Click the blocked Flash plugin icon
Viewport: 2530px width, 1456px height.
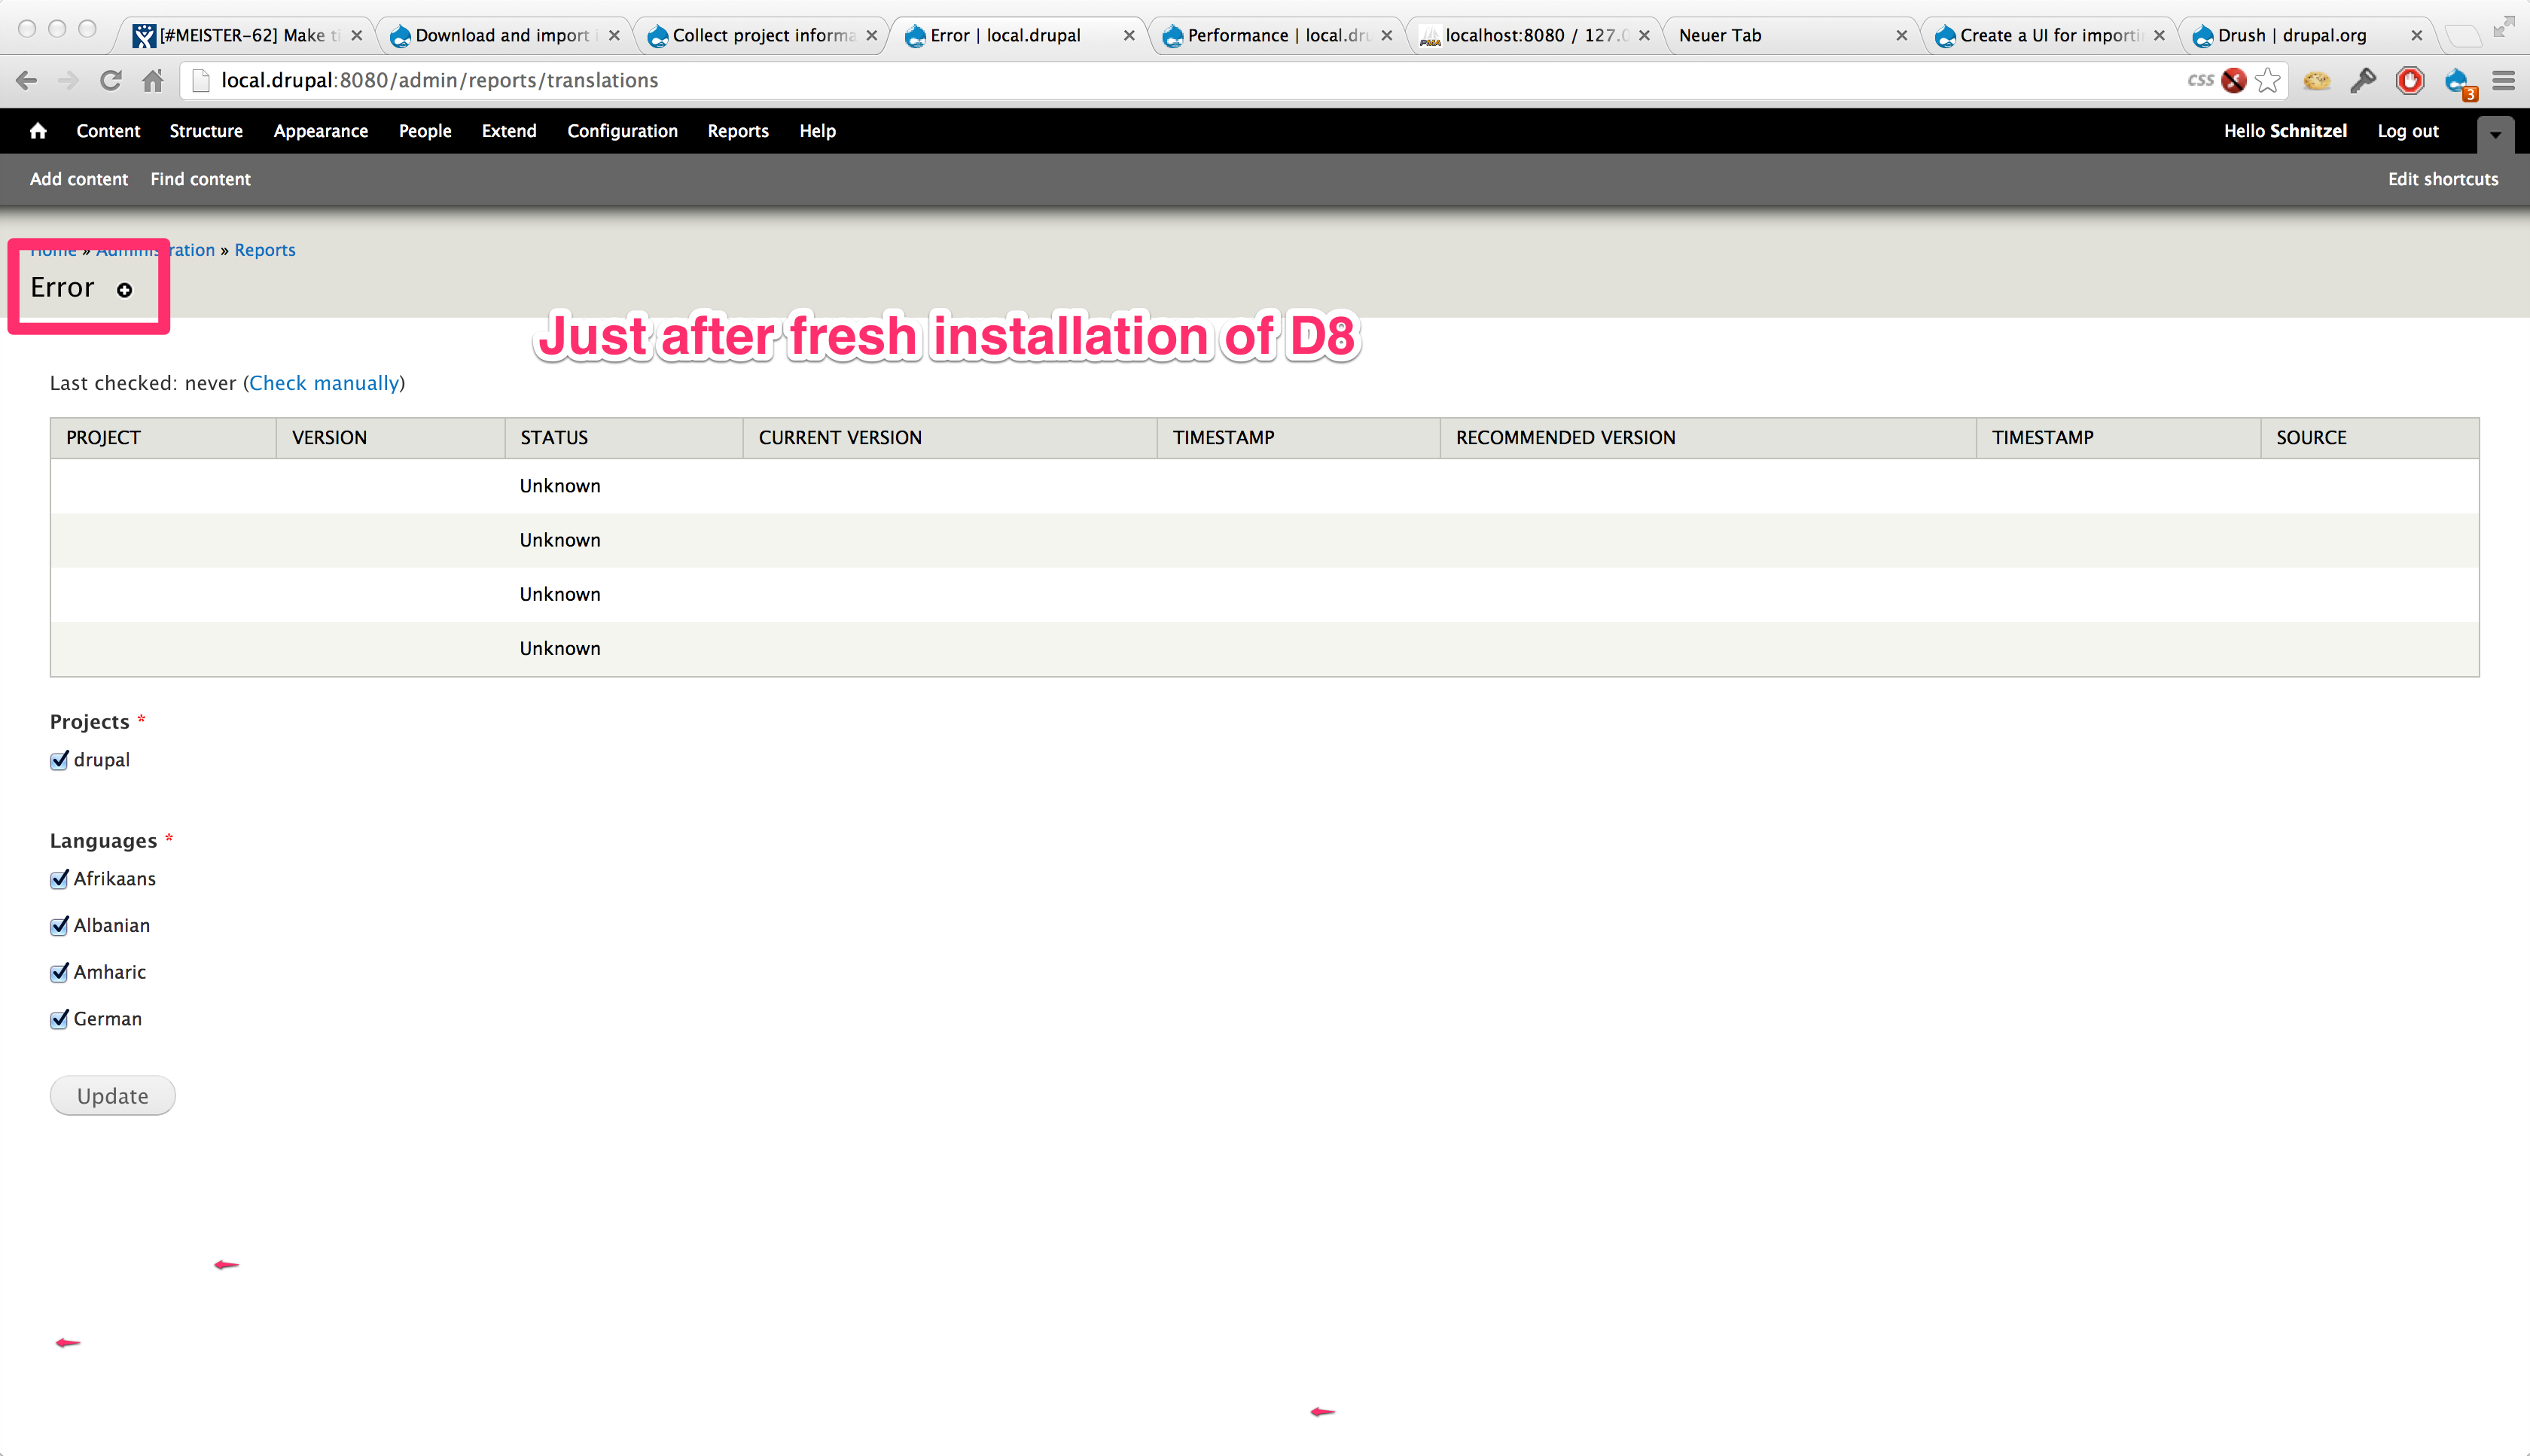(2233, 80)
